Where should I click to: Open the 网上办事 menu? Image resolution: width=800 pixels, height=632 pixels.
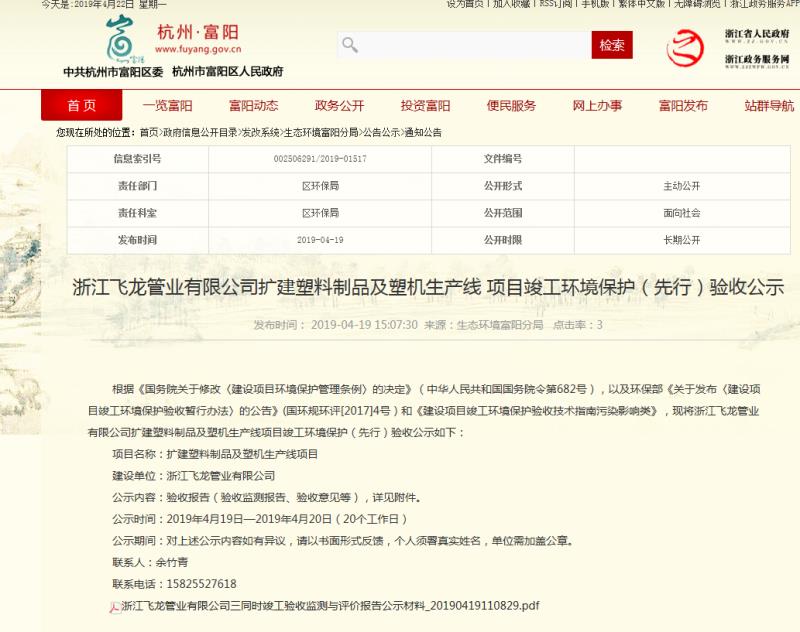click(x=597, y=106)
